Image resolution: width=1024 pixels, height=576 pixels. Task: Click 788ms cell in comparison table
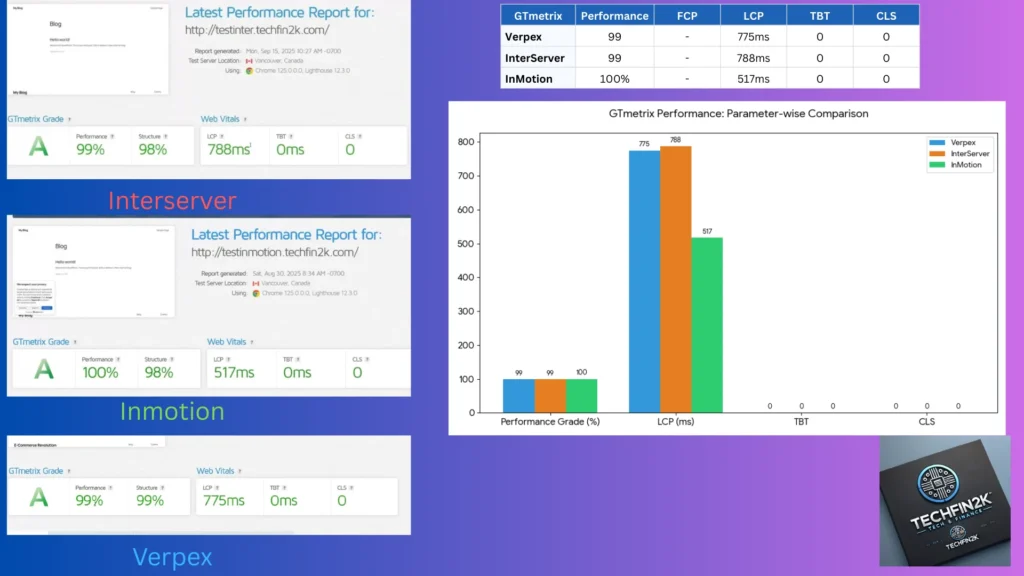753,58
